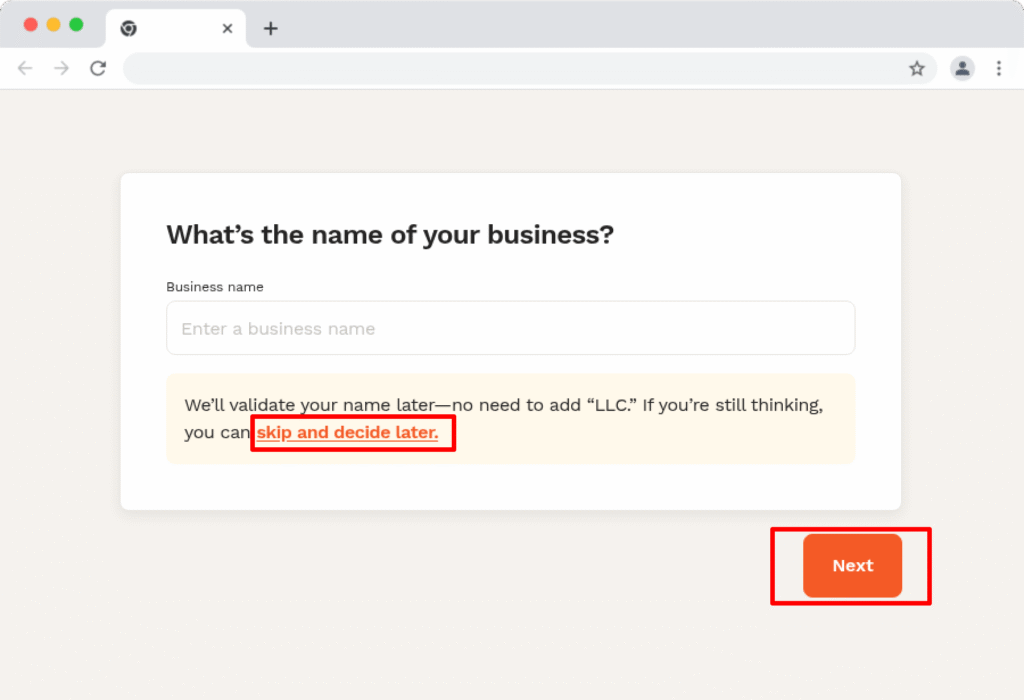Image resolution: width=1024 pixels, height=700 pixels.
Task: Click inside the business name input field
Action: click(x=510, y=328)
